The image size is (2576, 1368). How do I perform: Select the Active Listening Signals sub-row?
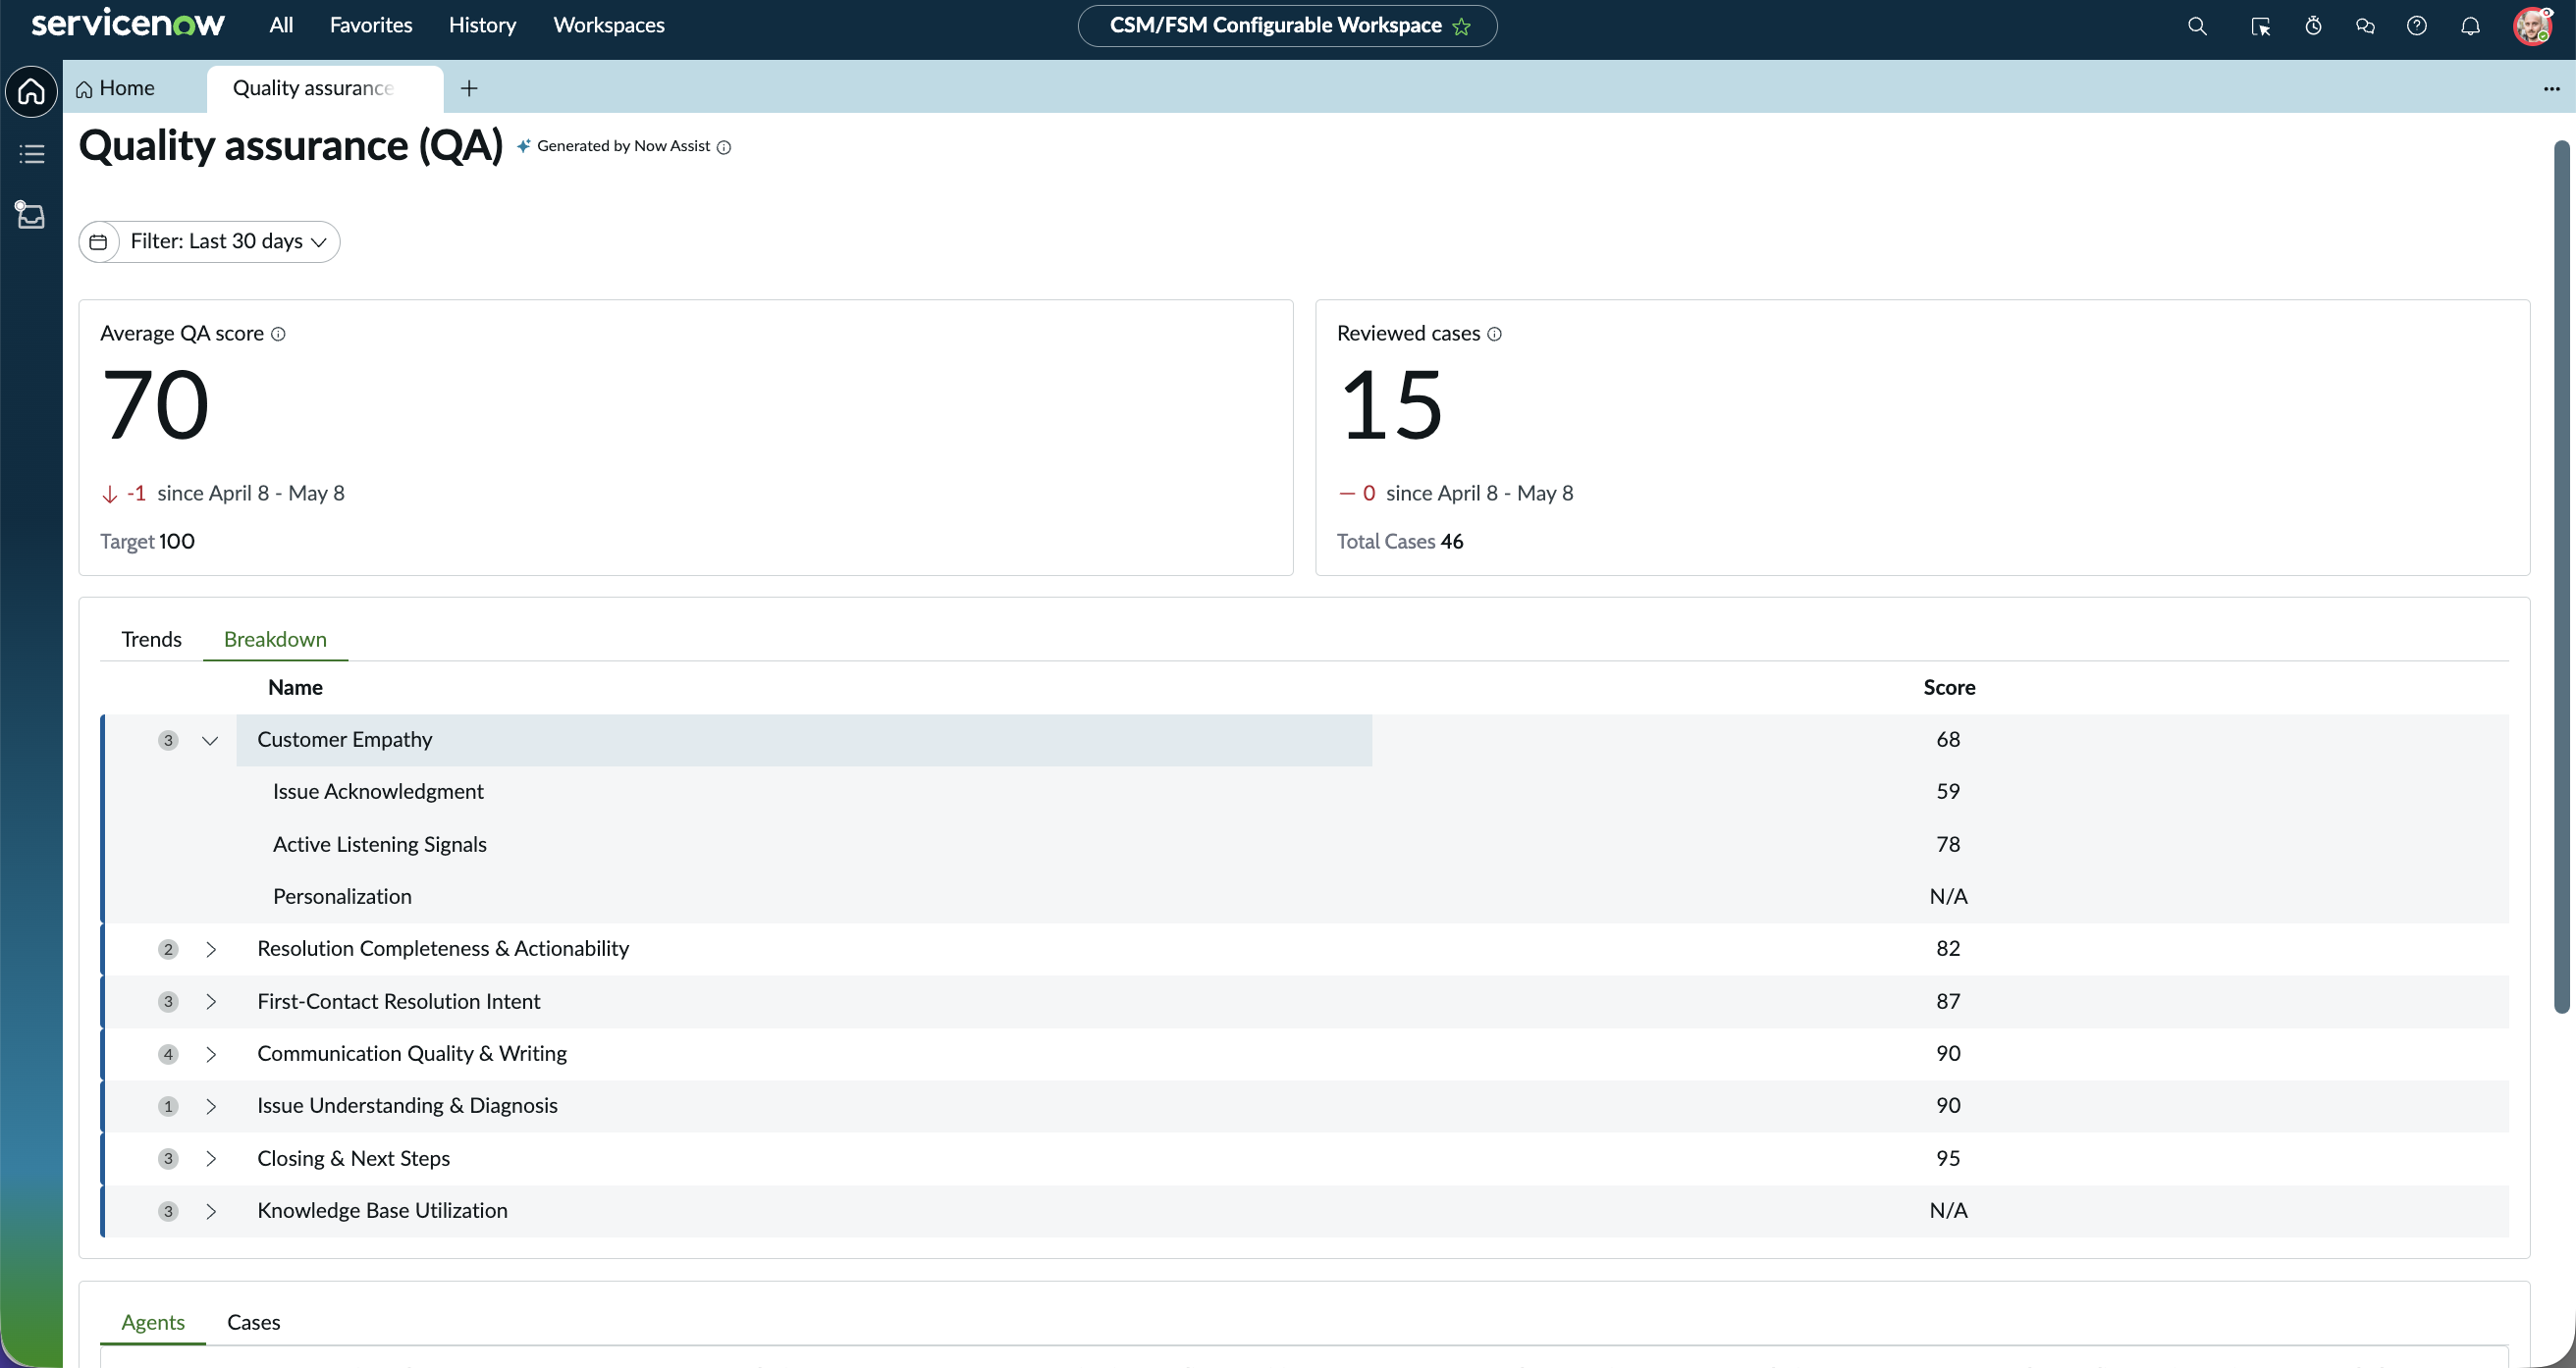tap(1307, 845)
